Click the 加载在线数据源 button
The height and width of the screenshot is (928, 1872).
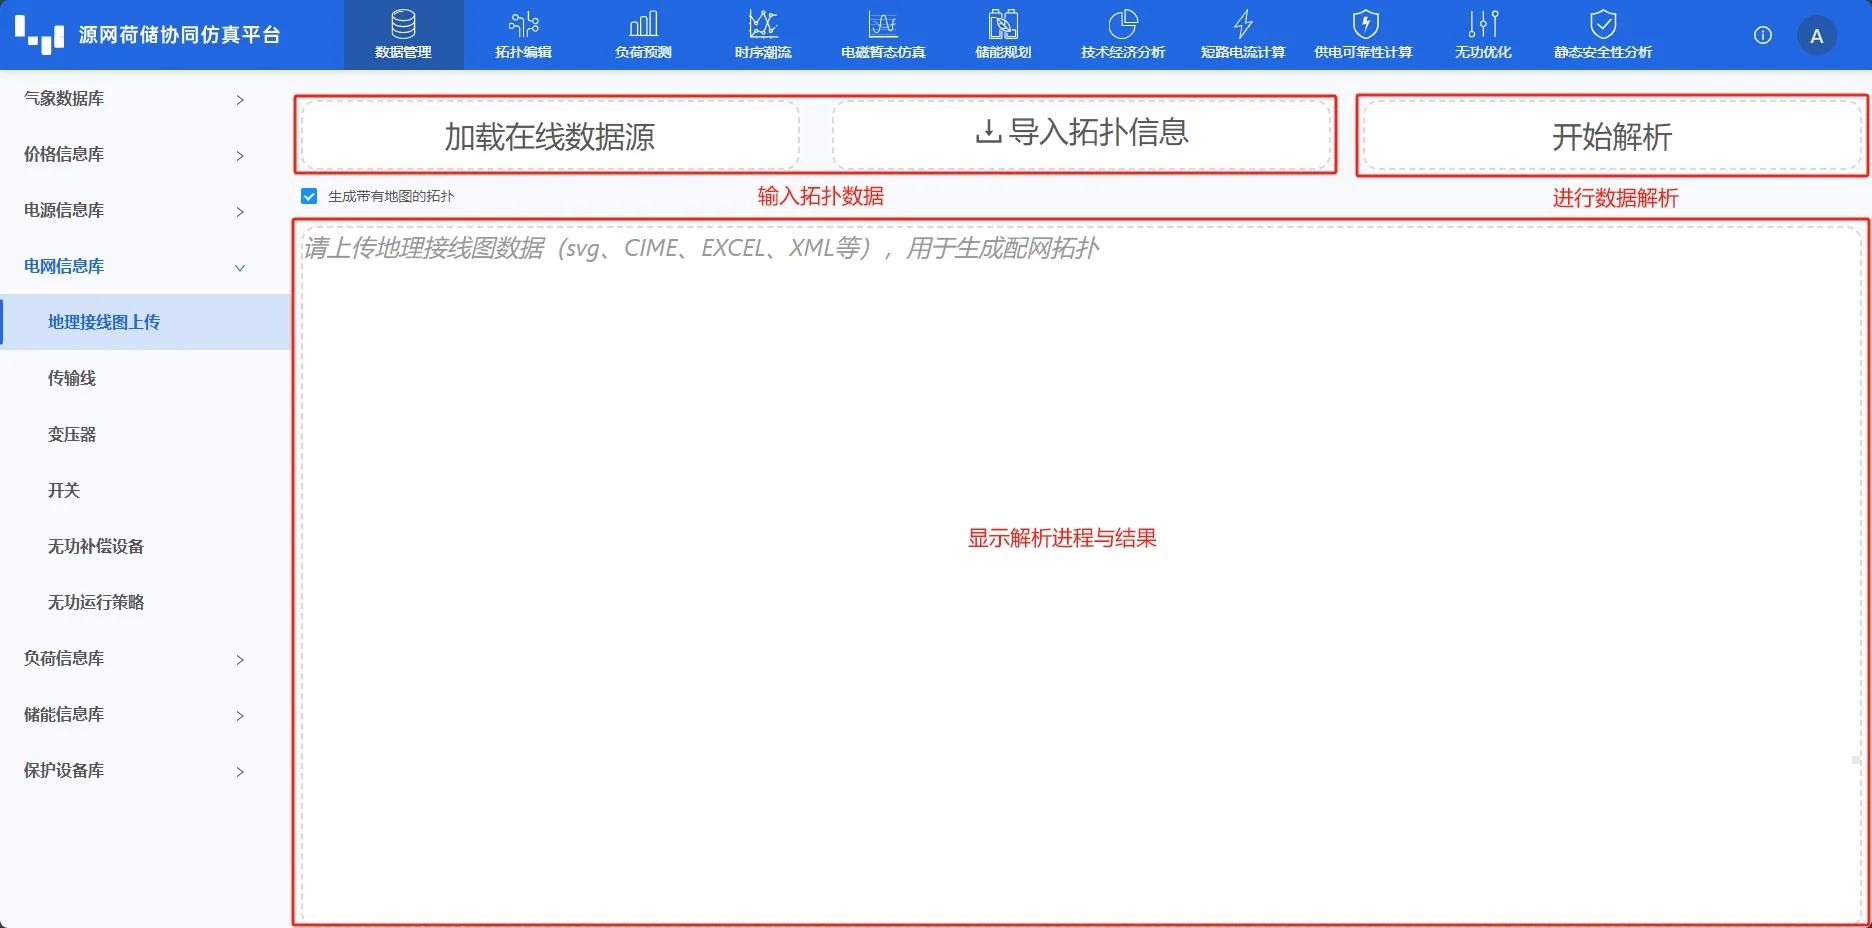click(x=550, y=136)
